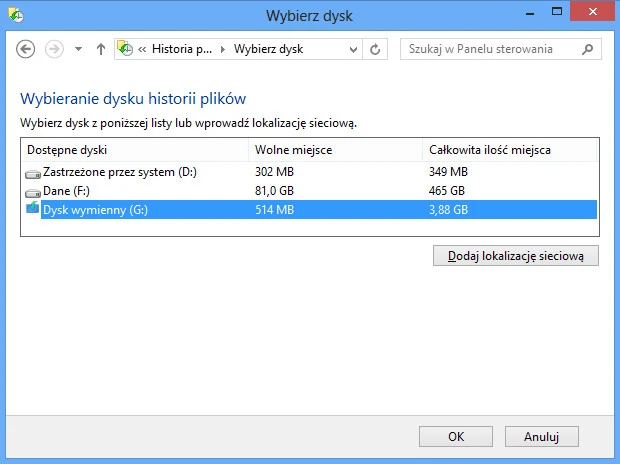Click the Historia p... breadcrumb

182,49
